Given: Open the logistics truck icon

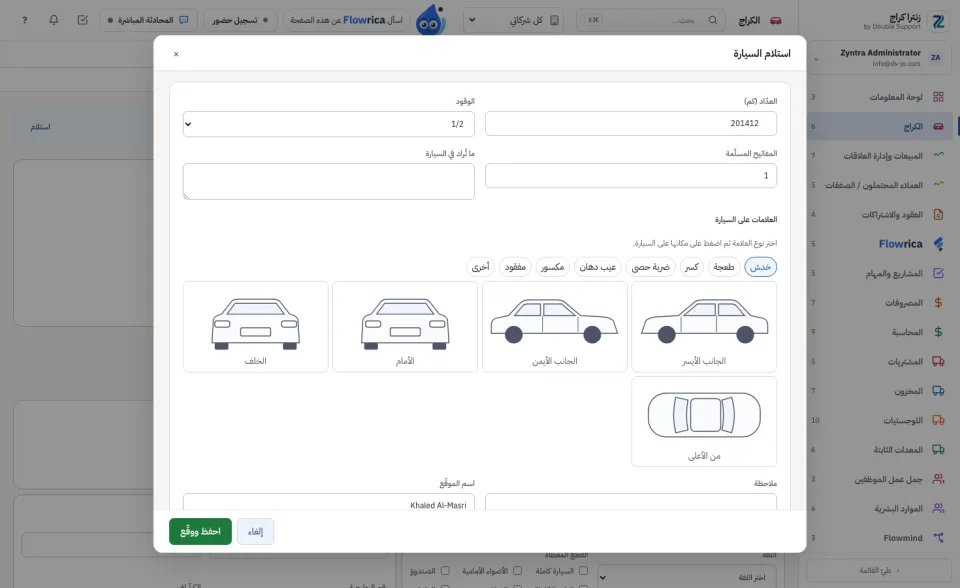Looking at the screenshot, I should (938, 420).
